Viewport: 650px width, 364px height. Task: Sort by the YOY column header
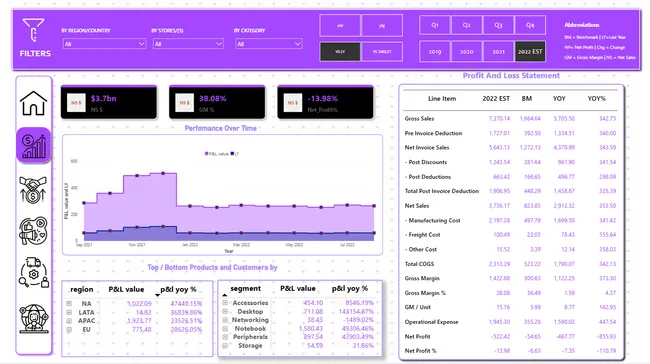pyautogui.click(x=559, y=99)
